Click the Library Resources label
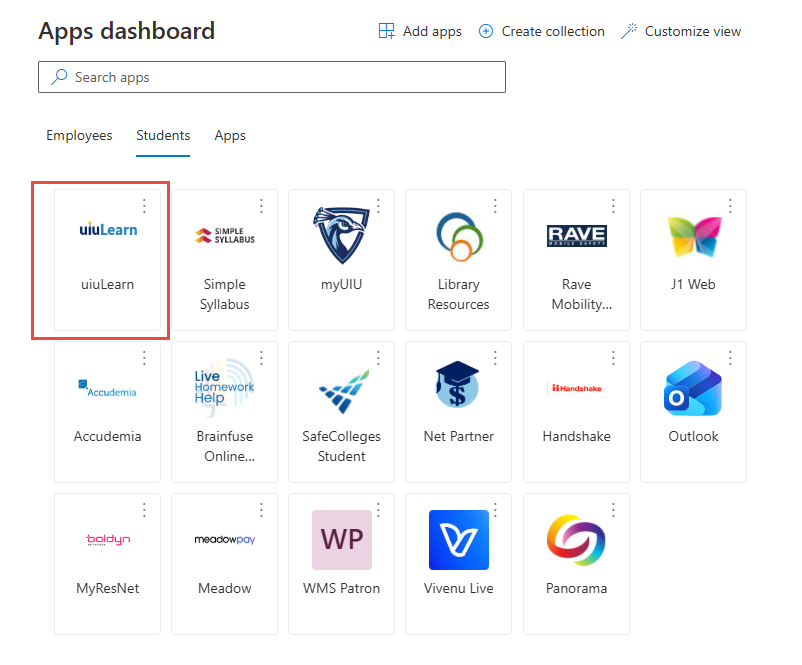The image size is (802, 665). tap(459, 294)
